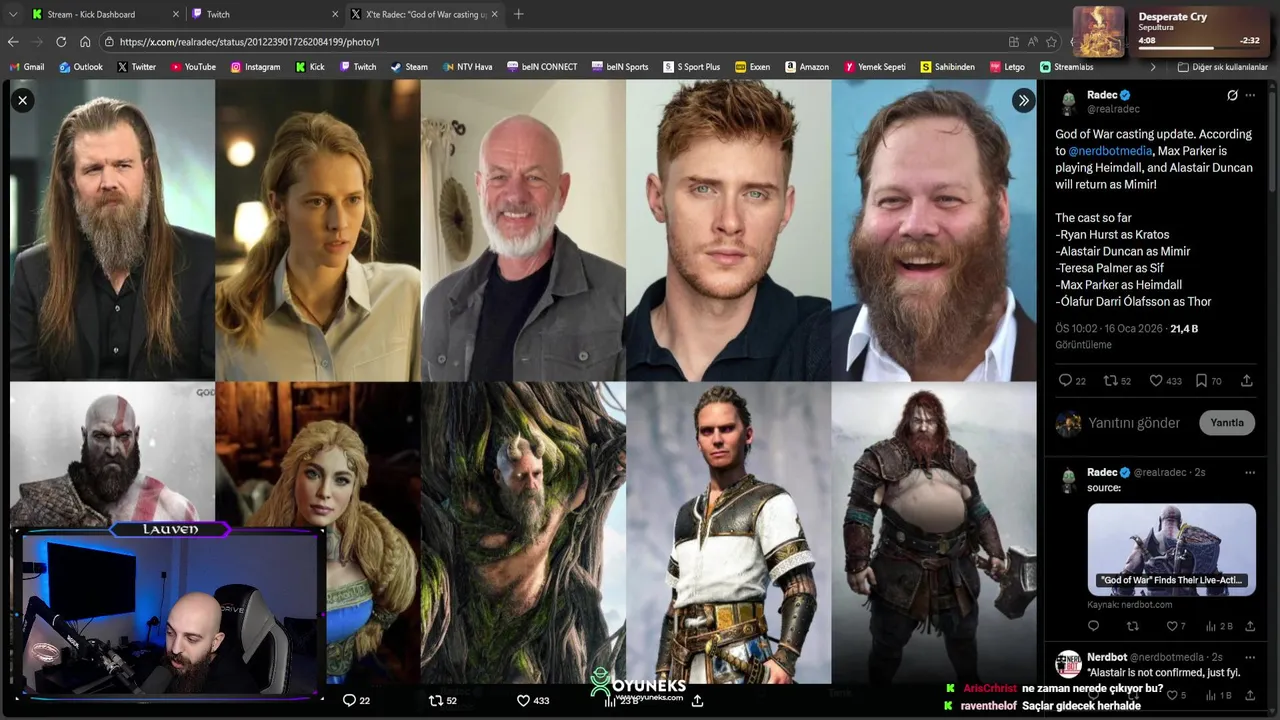Click the share icon under the photo
The image size is (1280, 720).
pyautogui.click(x=697, y=700)
